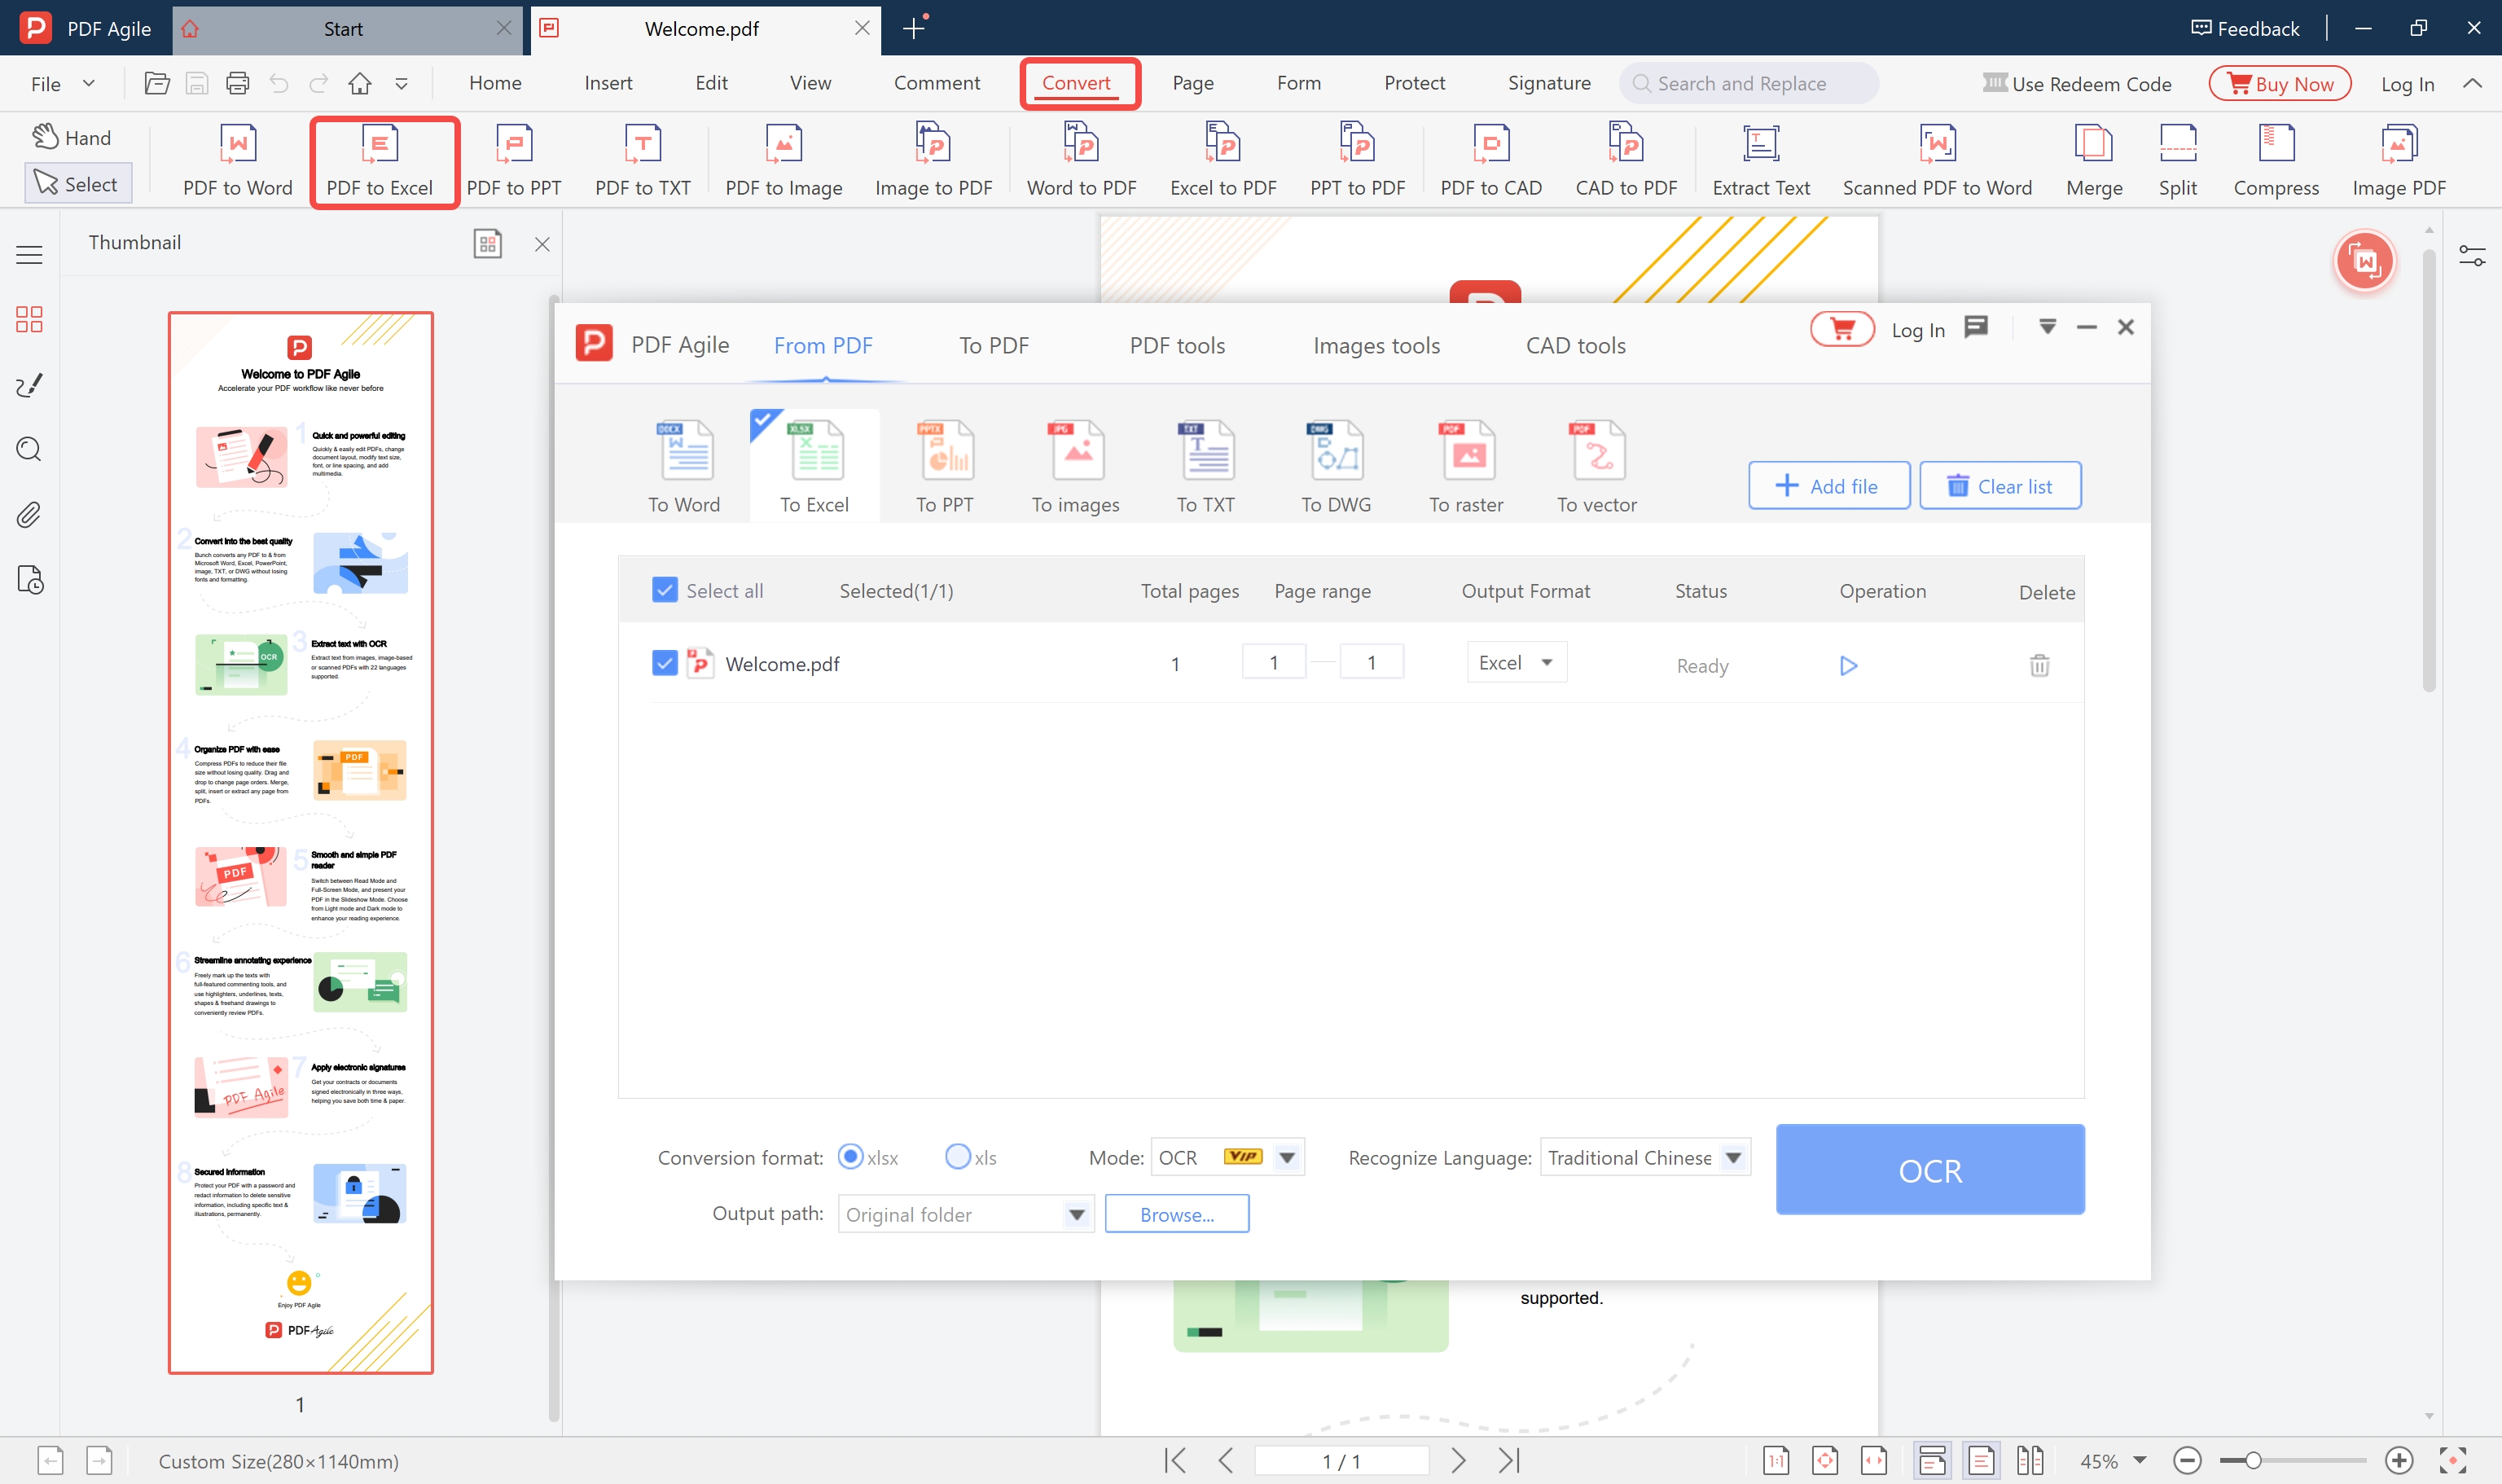Open Compress PDF tool
The image size is (2502, 1484).
coord(2276,160)
